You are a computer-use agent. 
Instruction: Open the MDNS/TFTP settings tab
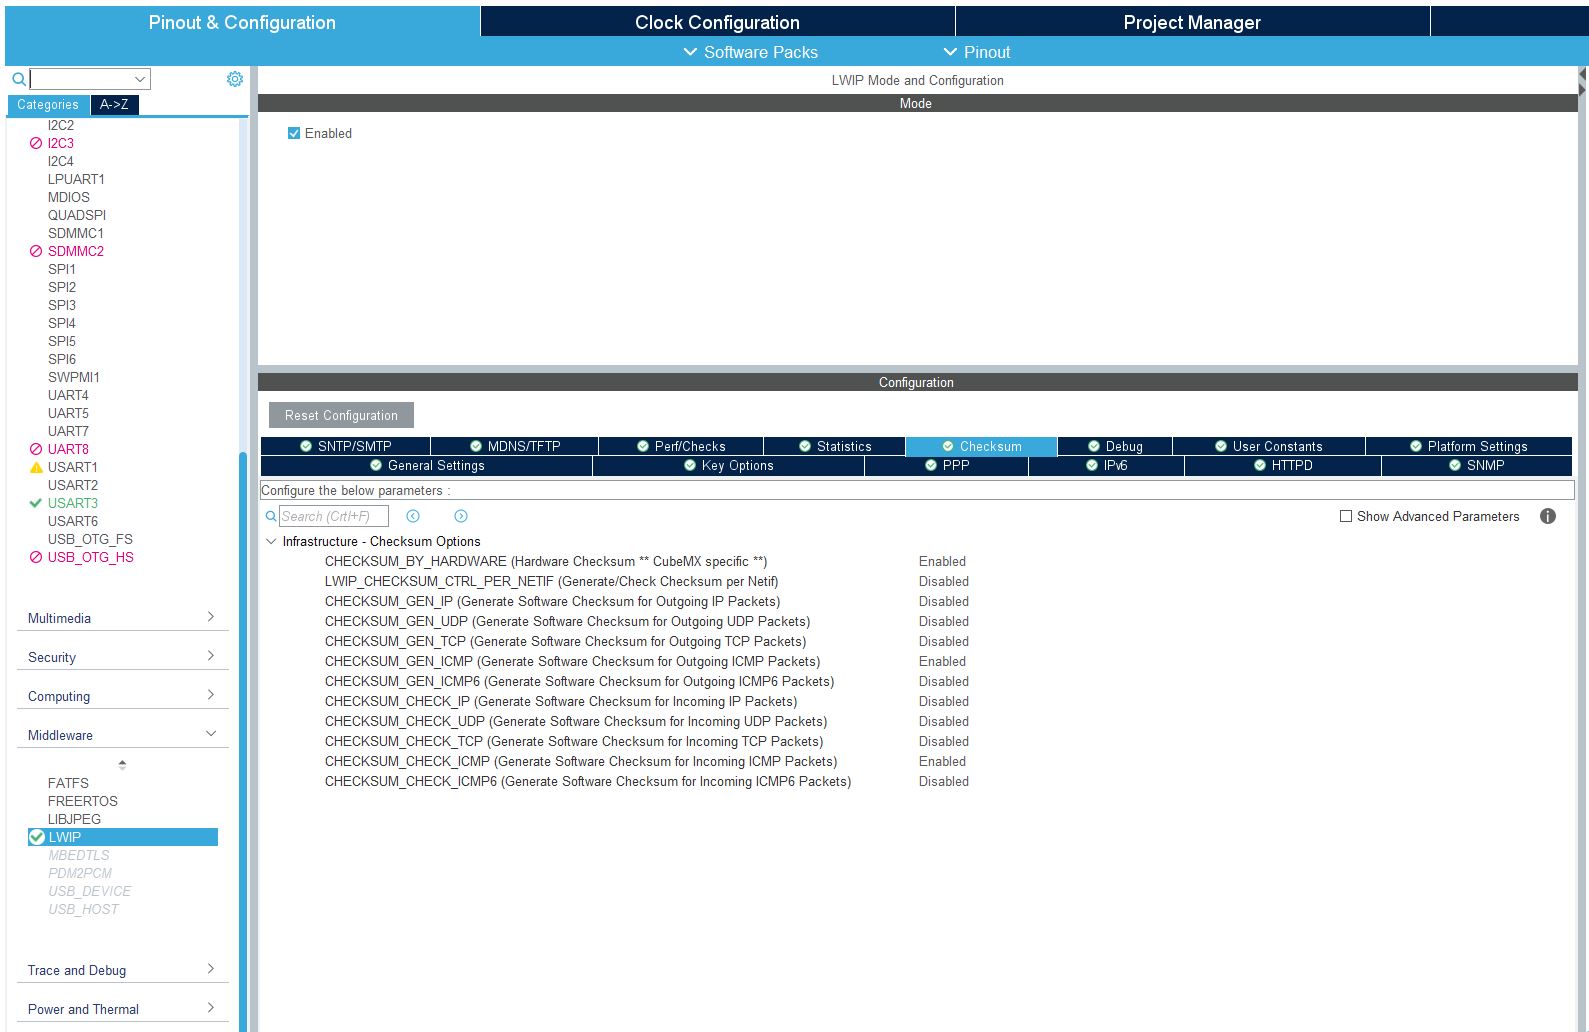pyautogui.click(x=514, y=446)
